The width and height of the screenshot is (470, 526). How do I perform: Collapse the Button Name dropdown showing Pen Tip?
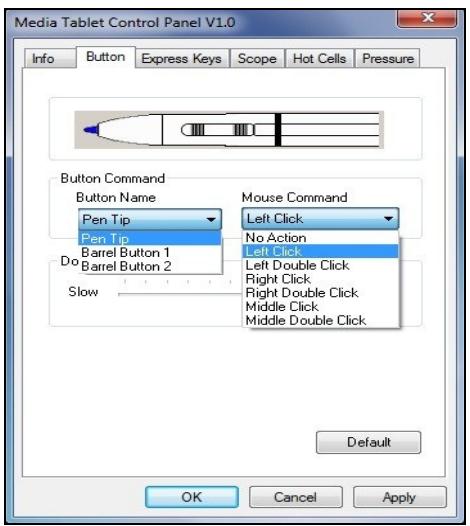150,219
